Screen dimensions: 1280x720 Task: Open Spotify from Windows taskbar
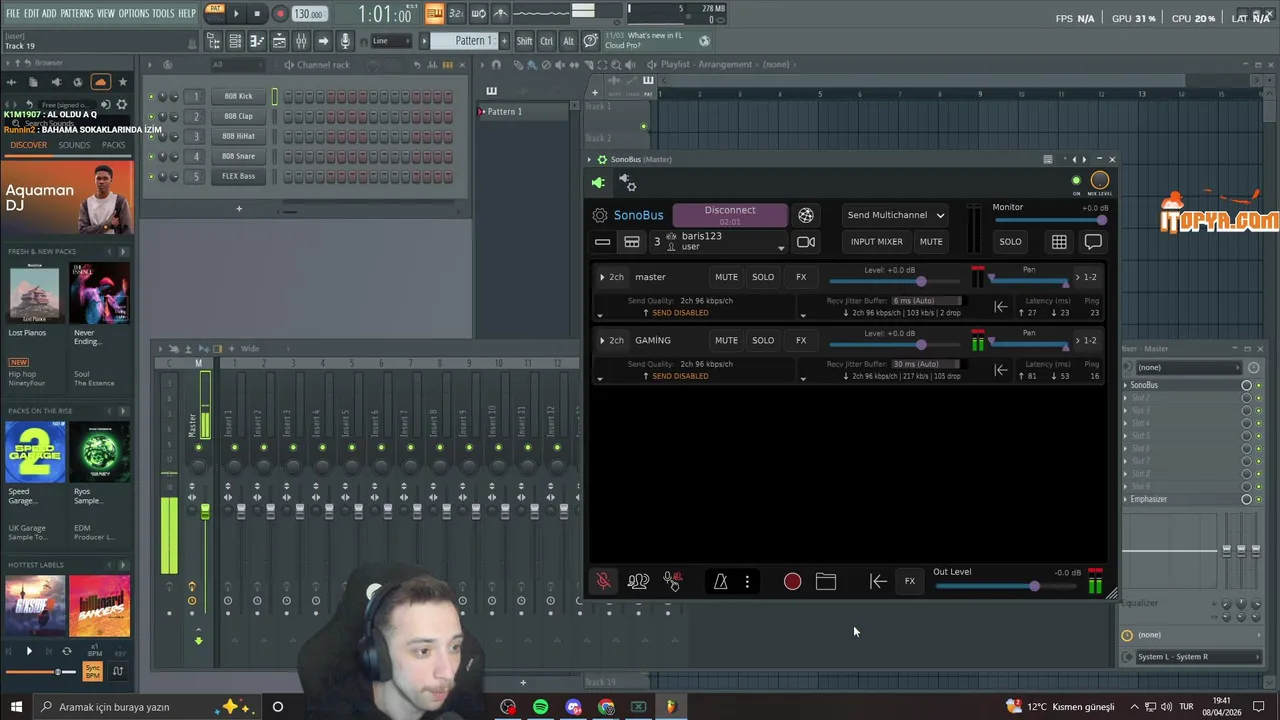coord(541,707)
